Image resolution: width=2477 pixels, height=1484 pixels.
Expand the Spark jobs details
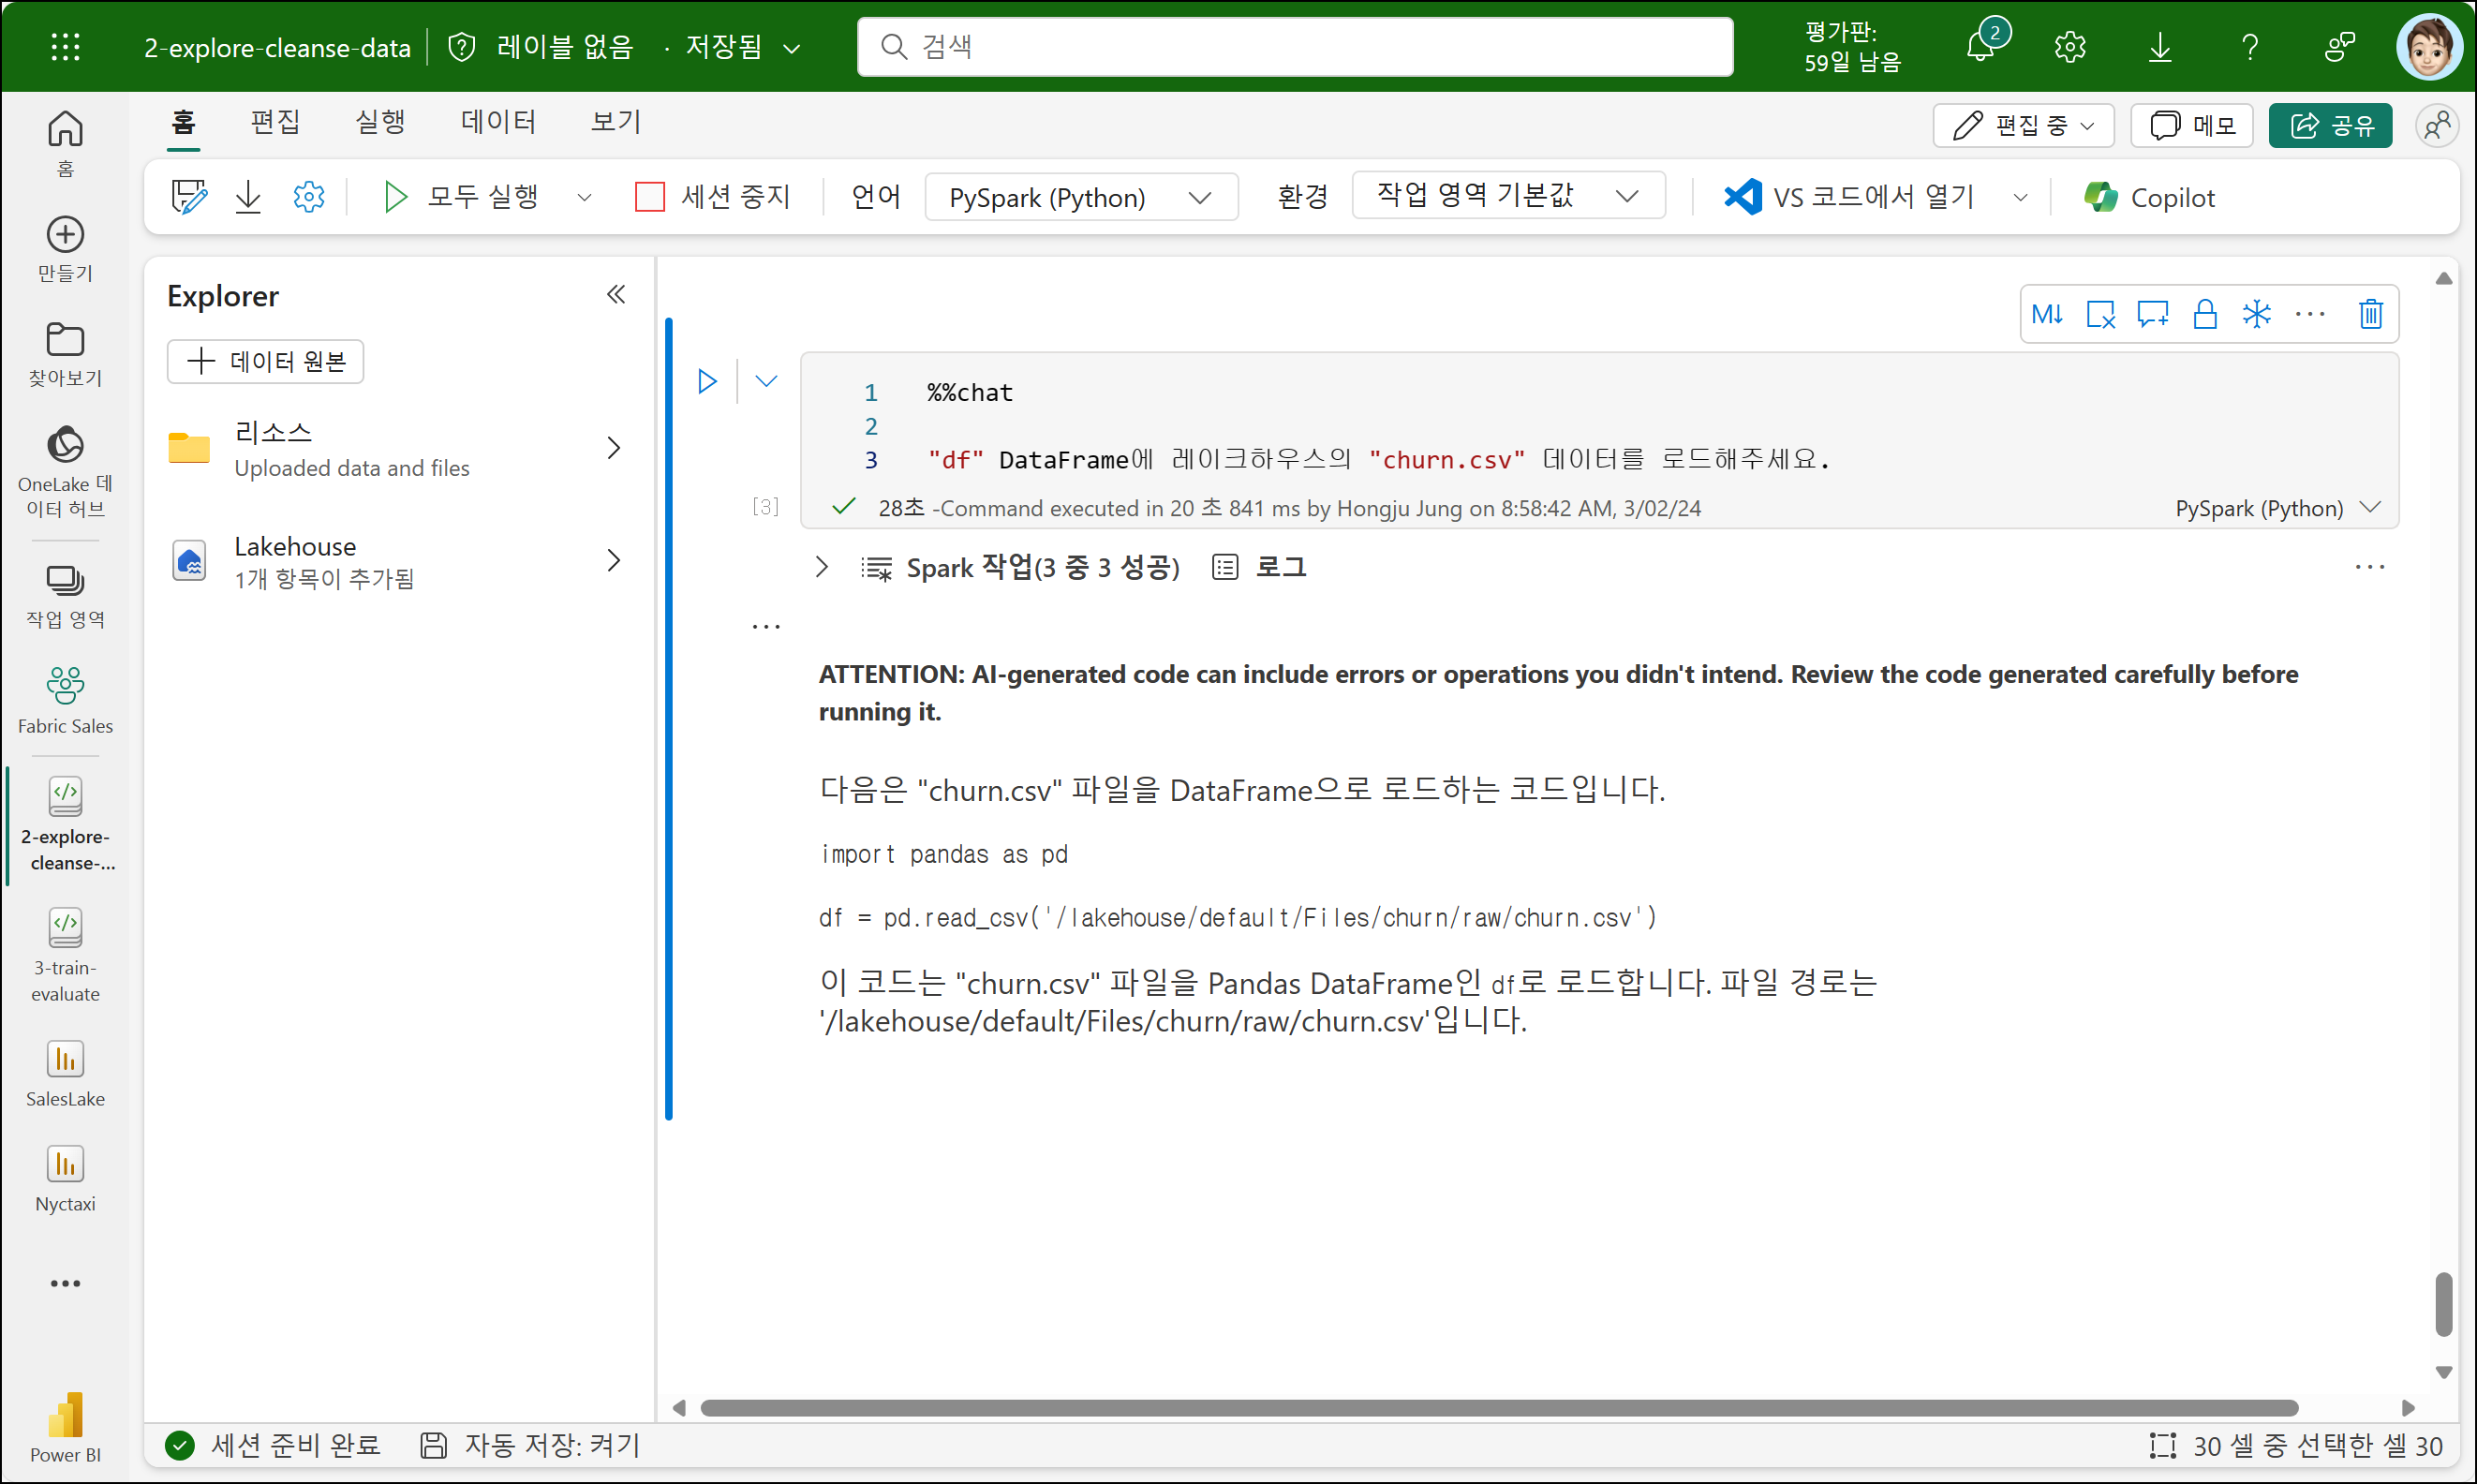[822, 567]
